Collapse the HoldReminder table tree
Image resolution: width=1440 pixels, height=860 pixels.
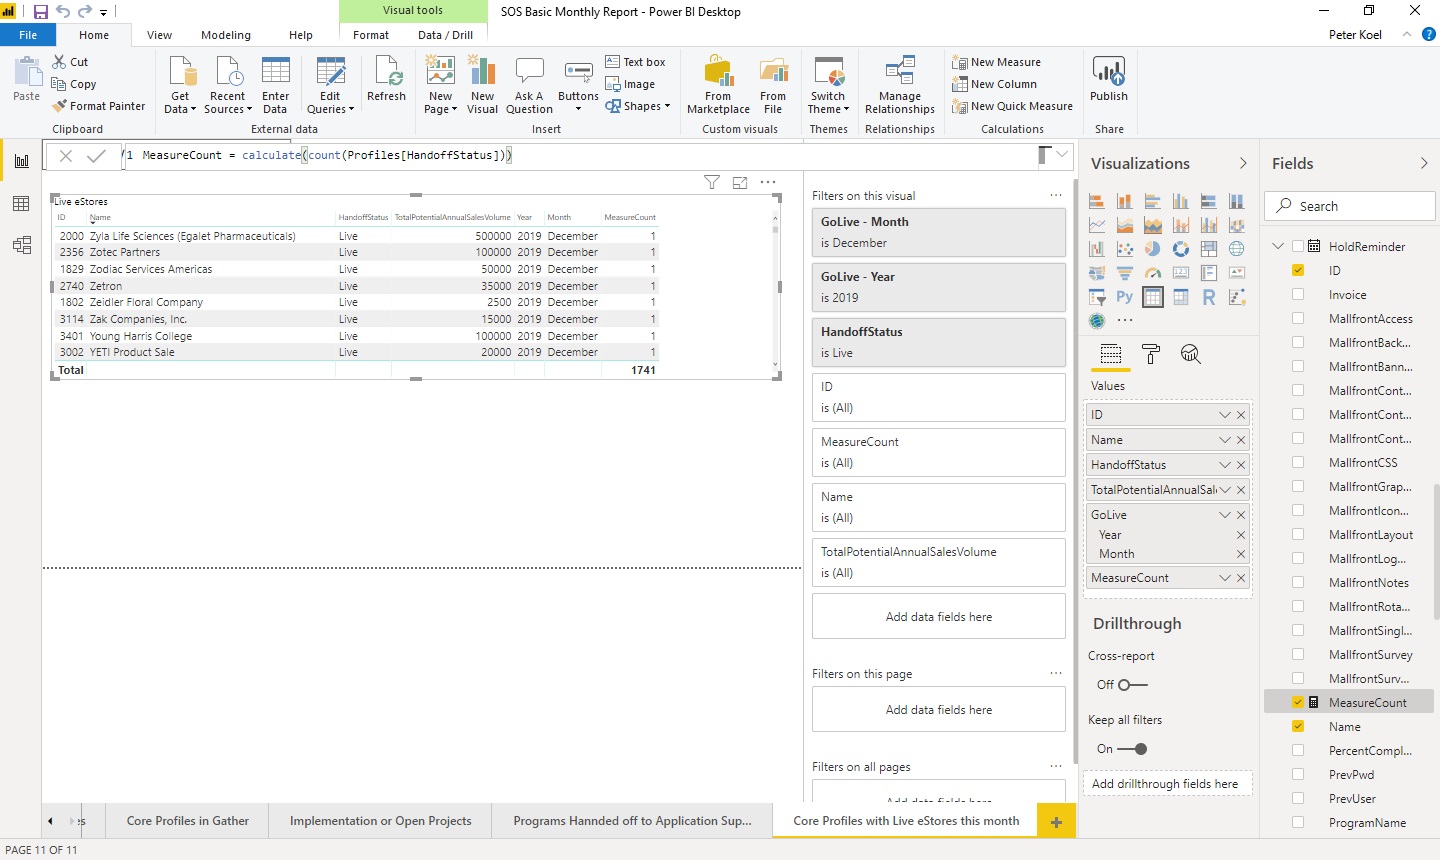pos(1278,246)
